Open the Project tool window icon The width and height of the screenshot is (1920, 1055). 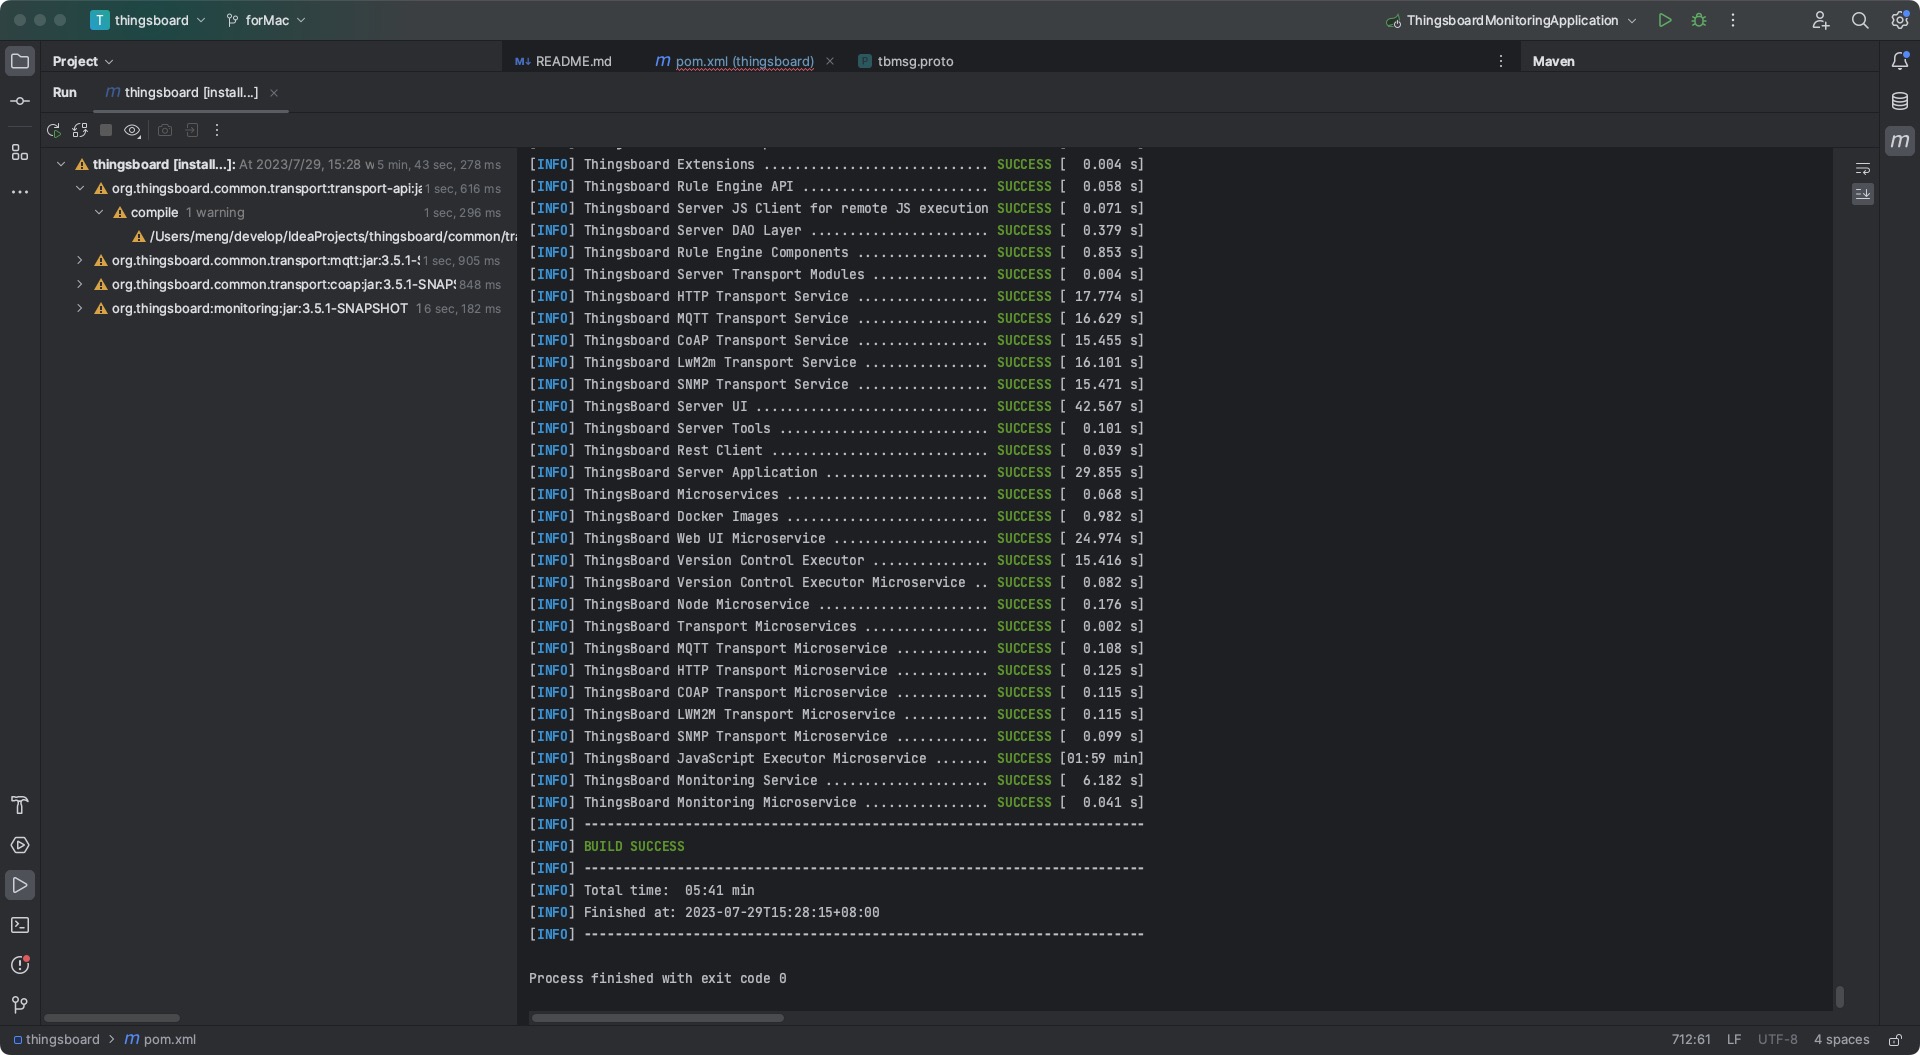coord(20,61)
